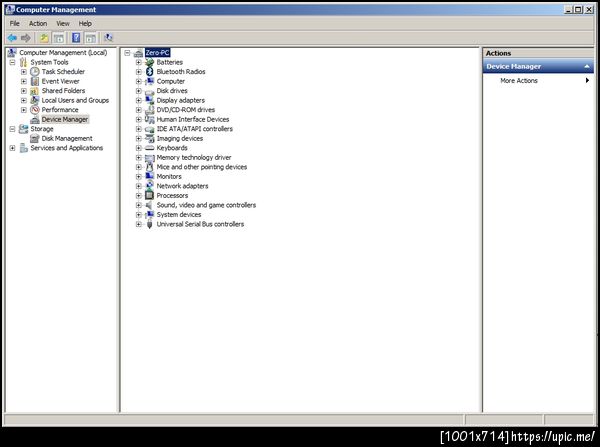Click the DVD/CD-ROM drives icon
Image resolution: width=600 pixels, height=447 pixels.
(x=150, y=110)
